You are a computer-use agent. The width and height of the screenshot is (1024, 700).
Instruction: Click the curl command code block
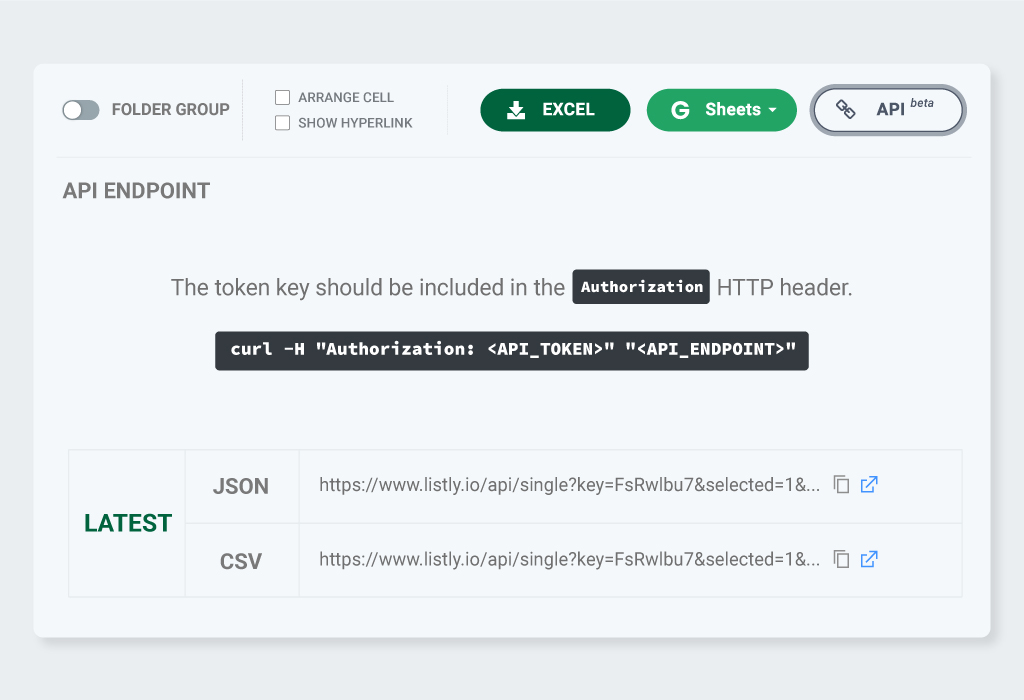(512, 350)
